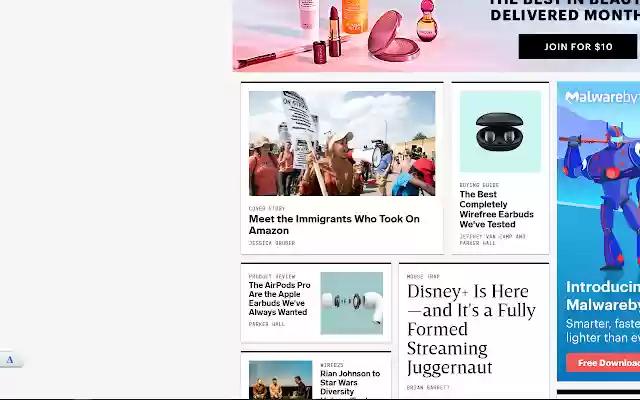Click the Parker Hall byline under AirPods review

click(x=267, y=324)
